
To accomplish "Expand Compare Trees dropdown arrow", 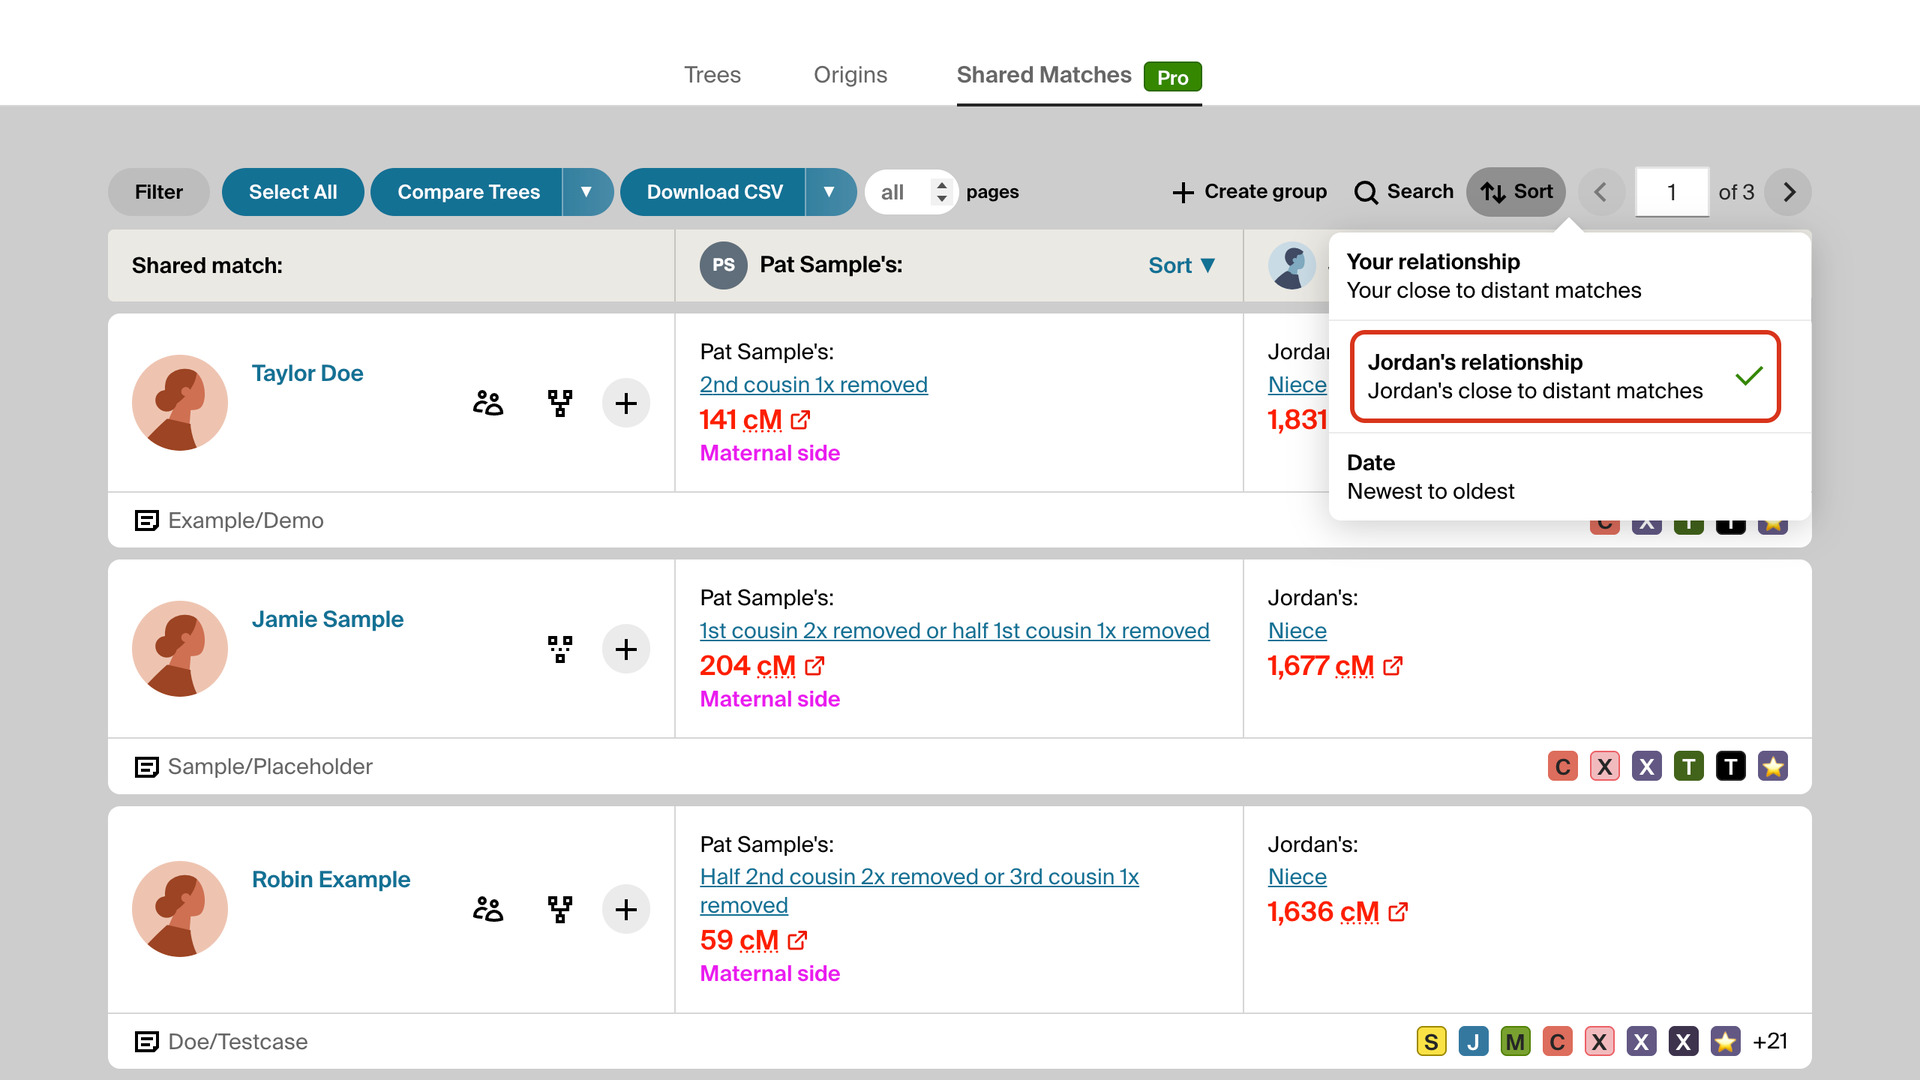I will (587, 192).
